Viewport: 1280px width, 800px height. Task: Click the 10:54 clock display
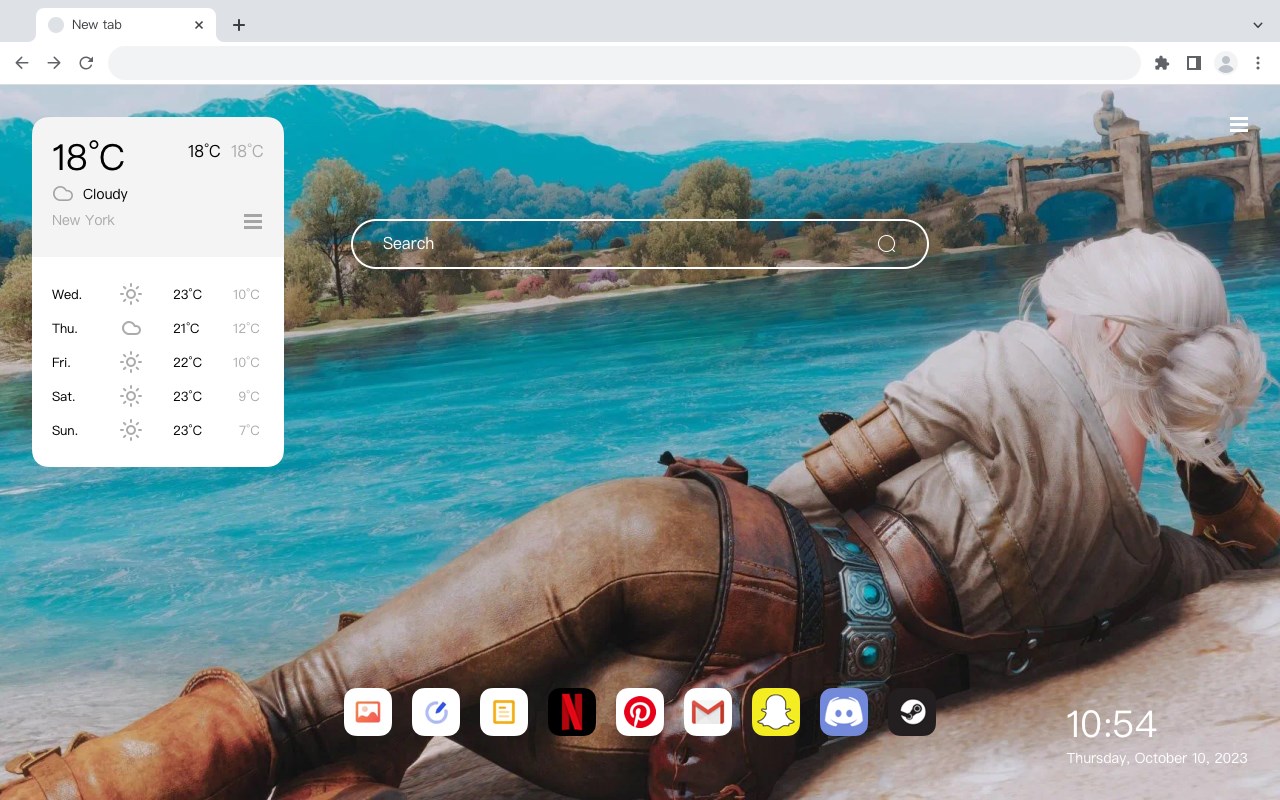coord(1111,724)
